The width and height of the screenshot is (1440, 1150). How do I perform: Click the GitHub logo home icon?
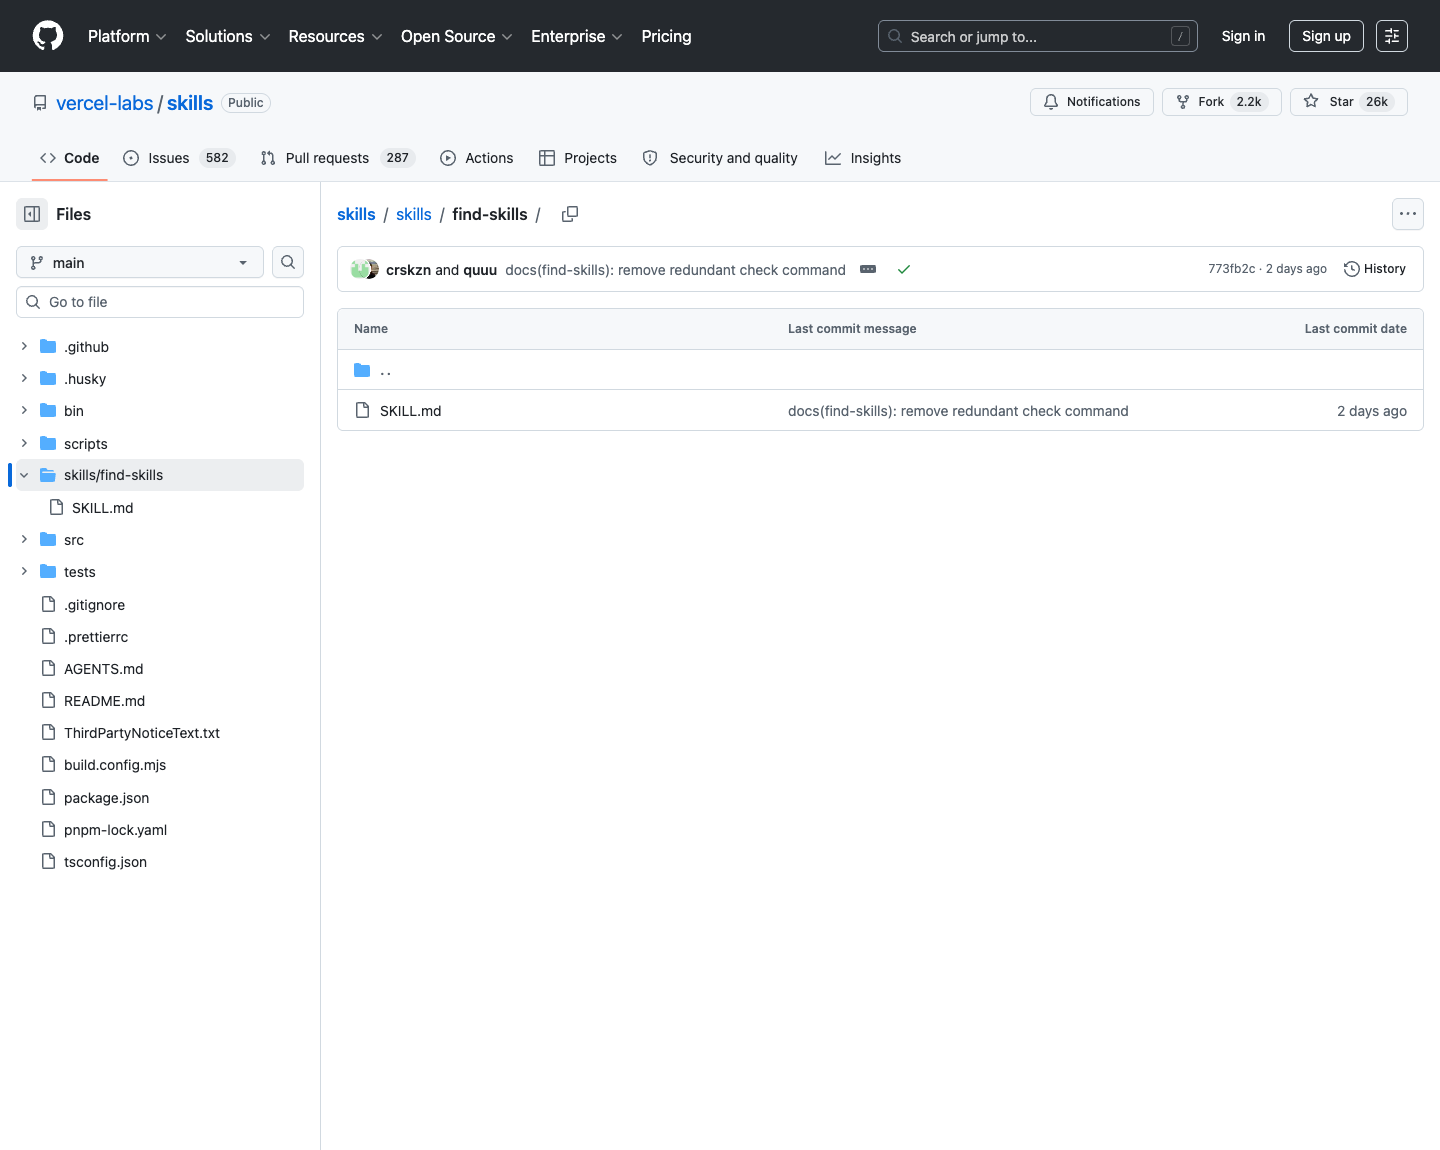(48, 36)
